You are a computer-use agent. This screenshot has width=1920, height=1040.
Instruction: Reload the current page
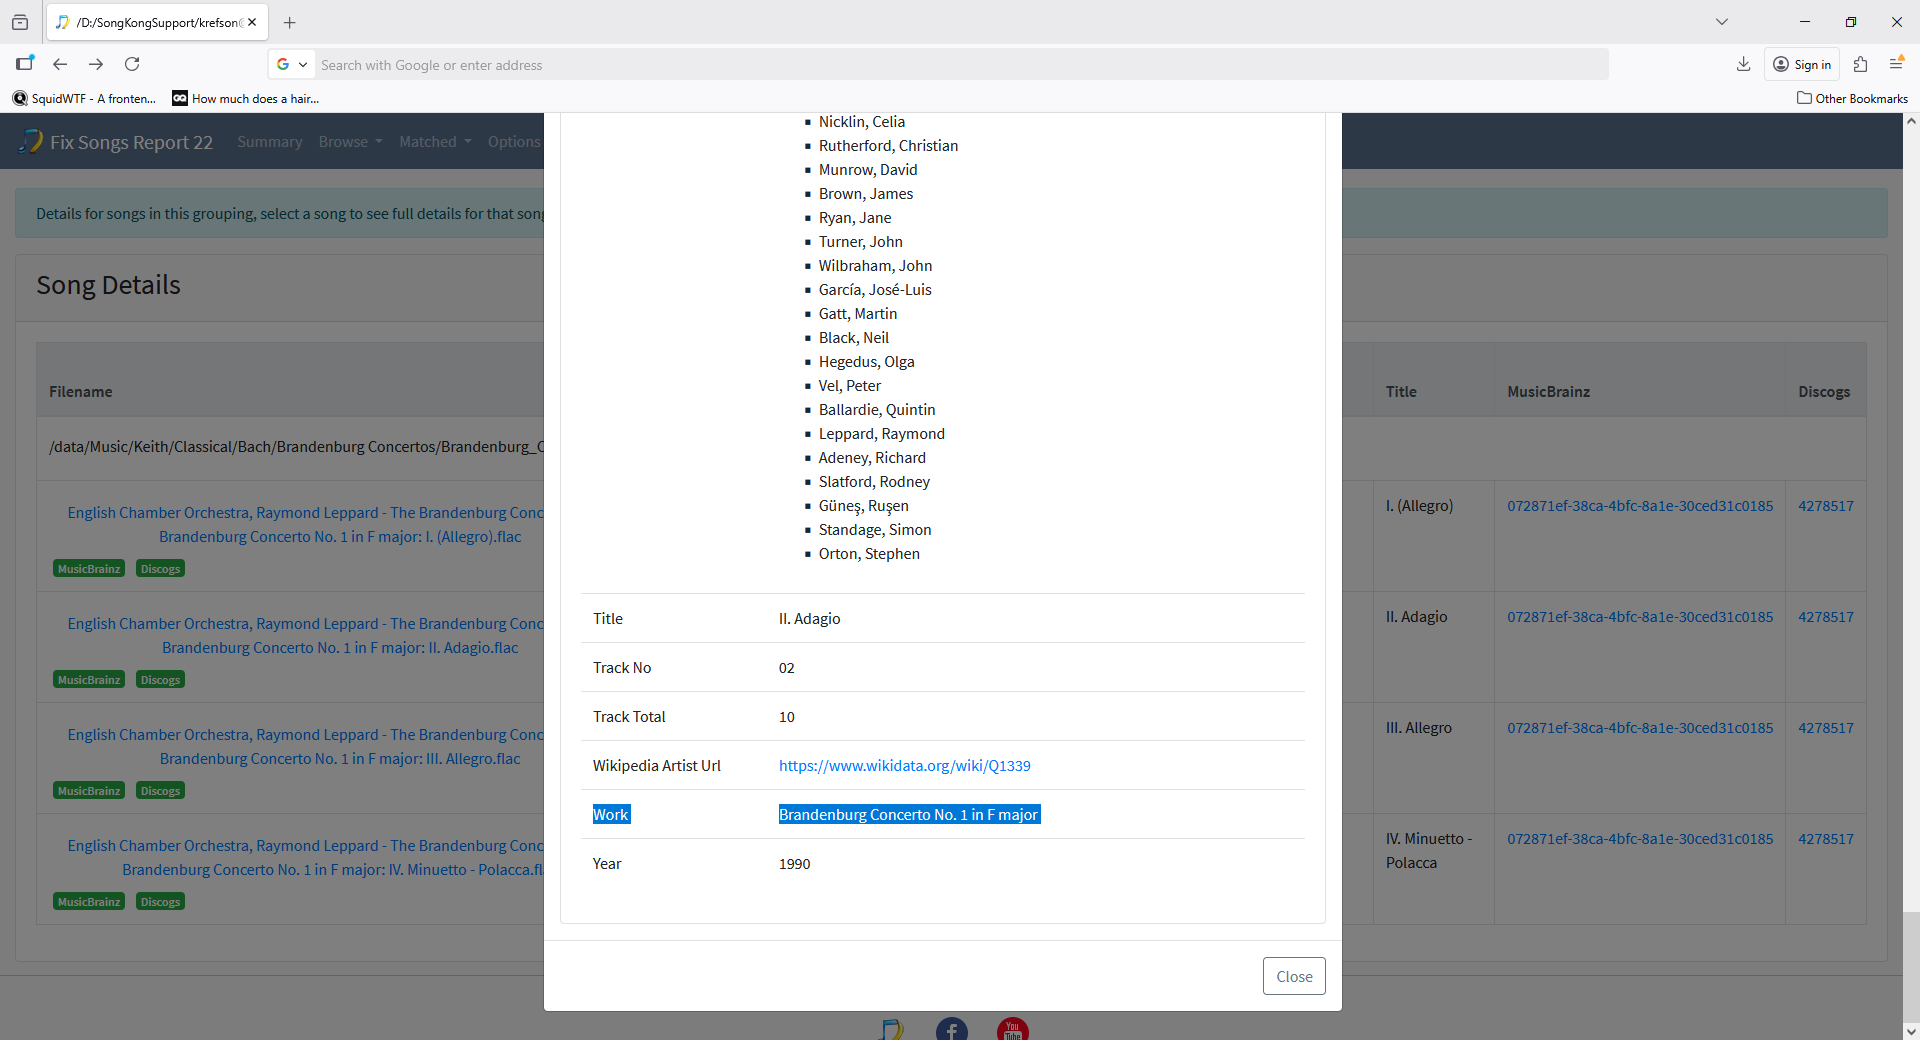132,64
